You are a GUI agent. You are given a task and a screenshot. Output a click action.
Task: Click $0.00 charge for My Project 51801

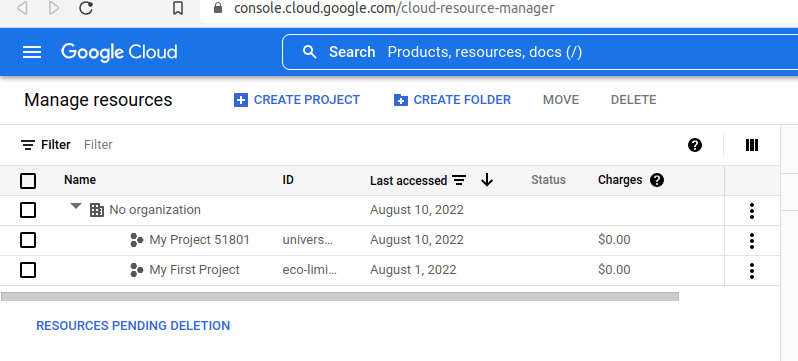[614, 240]
